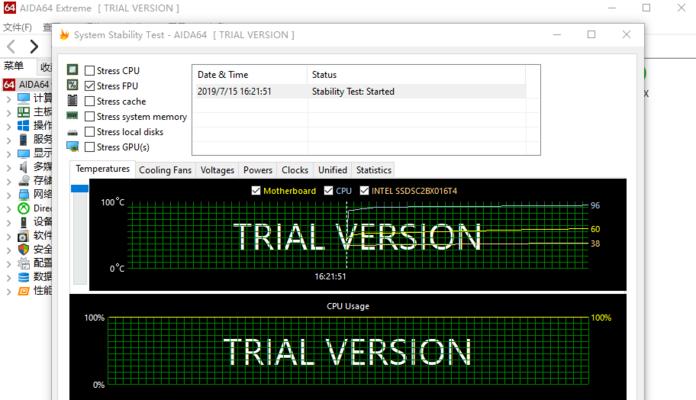Click the 16:21:51 marker on temperature graph
Image resolution: width=696 pixels, height=400 pixels.
330,276
